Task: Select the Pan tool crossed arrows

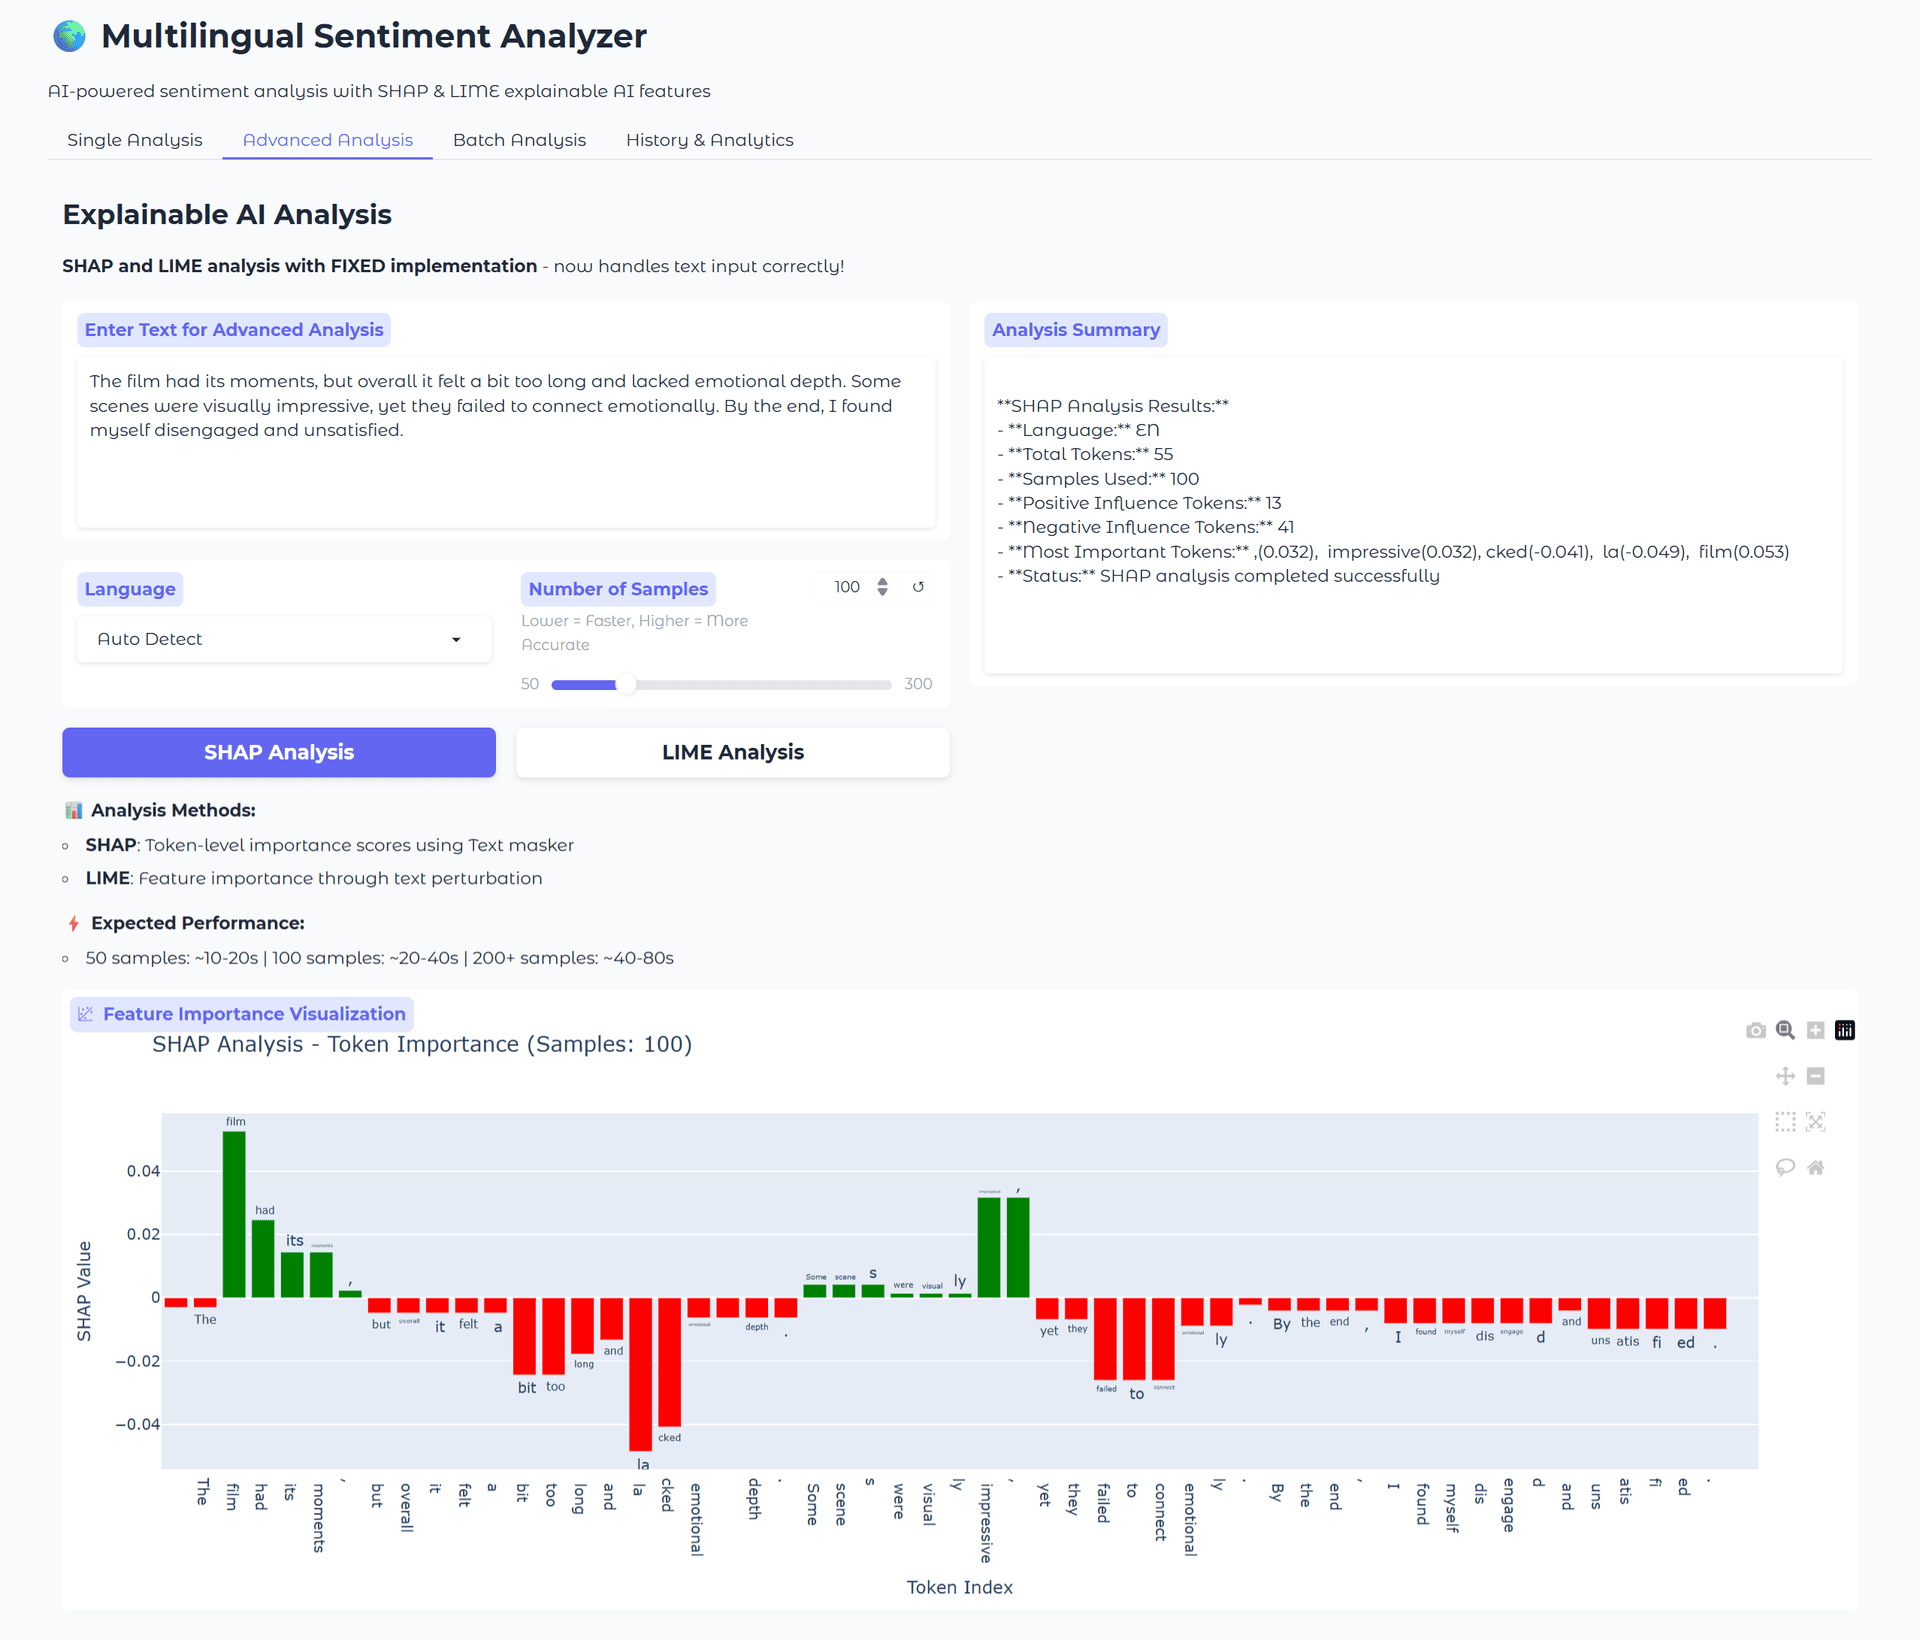Action: pyautogui.click(x=1785, y=1076)
